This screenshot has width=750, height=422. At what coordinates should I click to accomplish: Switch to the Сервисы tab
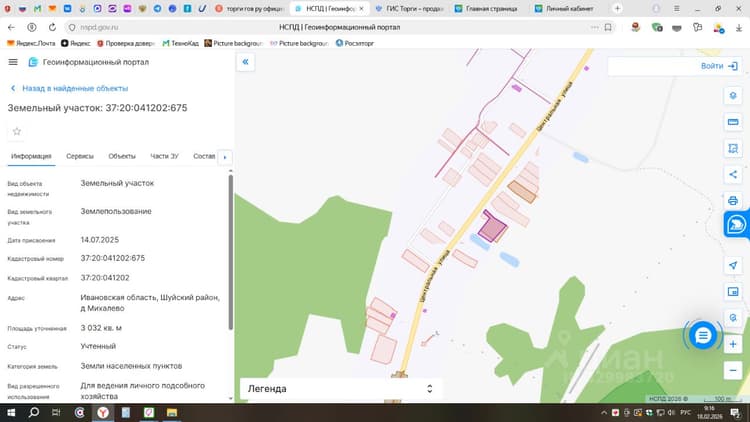click(x=80, y=156)
